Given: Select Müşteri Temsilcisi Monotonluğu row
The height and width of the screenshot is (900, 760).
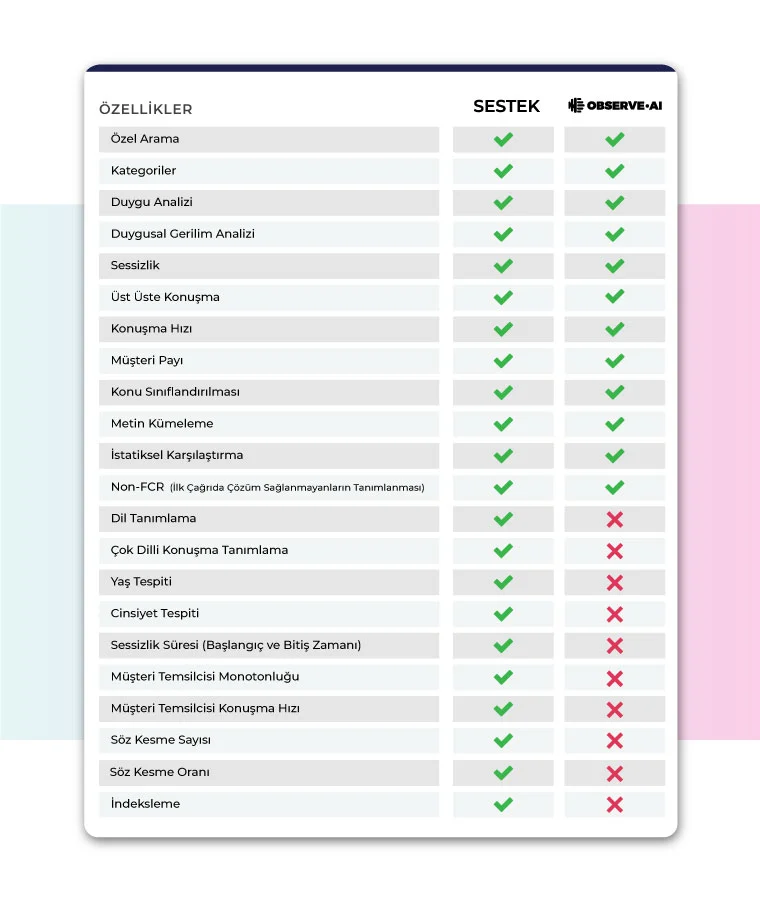Looking at the screenshot, I should [269, 677].
